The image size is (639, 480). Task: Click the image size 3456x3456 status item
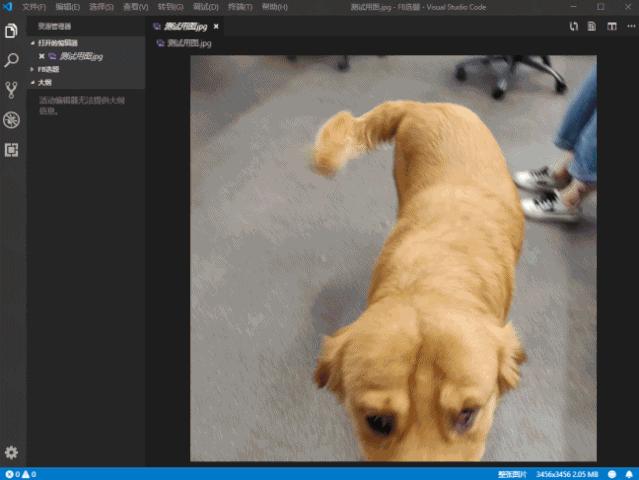(x=567, y=474)
